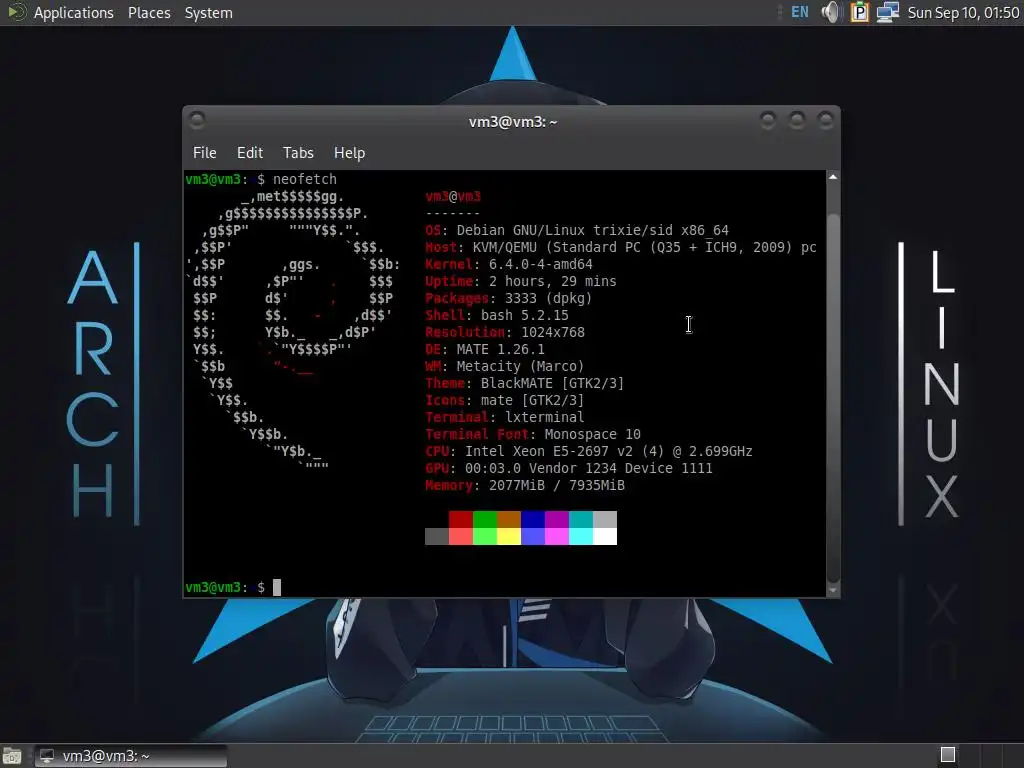Click the bright magenta color block

(x=556, y=537)
